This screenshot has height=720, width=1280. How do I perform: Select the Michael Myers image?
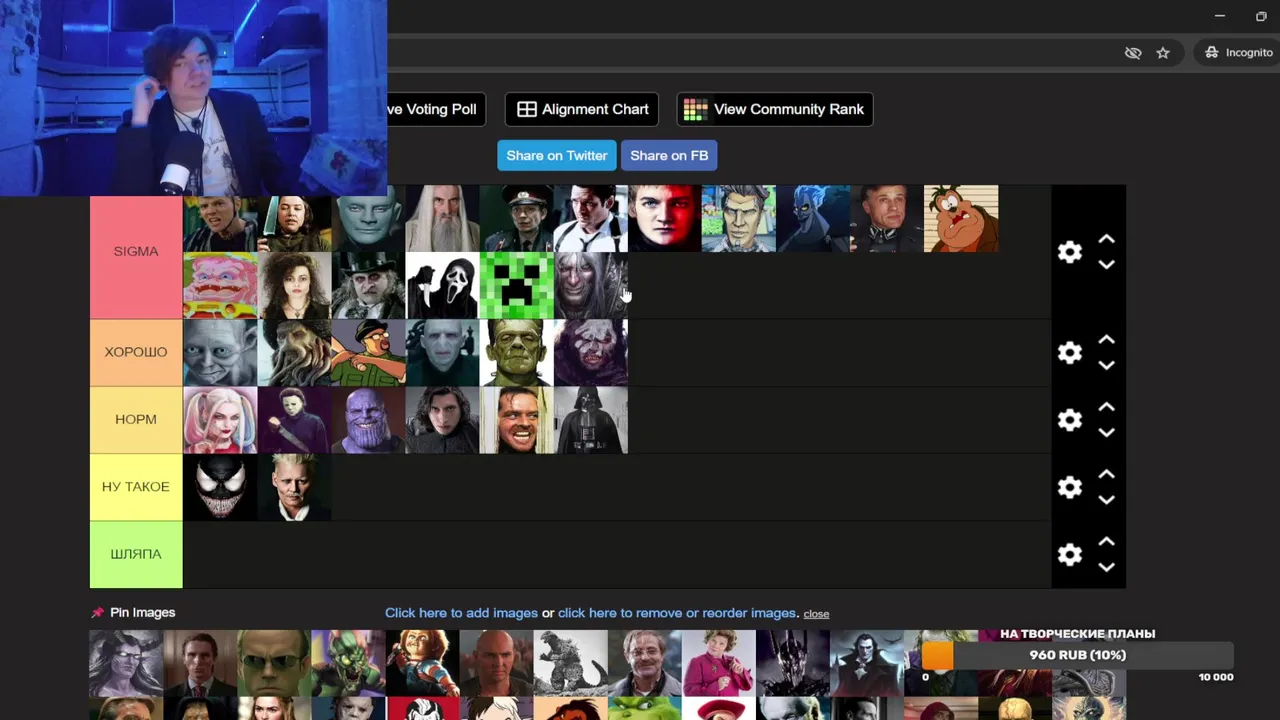tap(295, 420)
